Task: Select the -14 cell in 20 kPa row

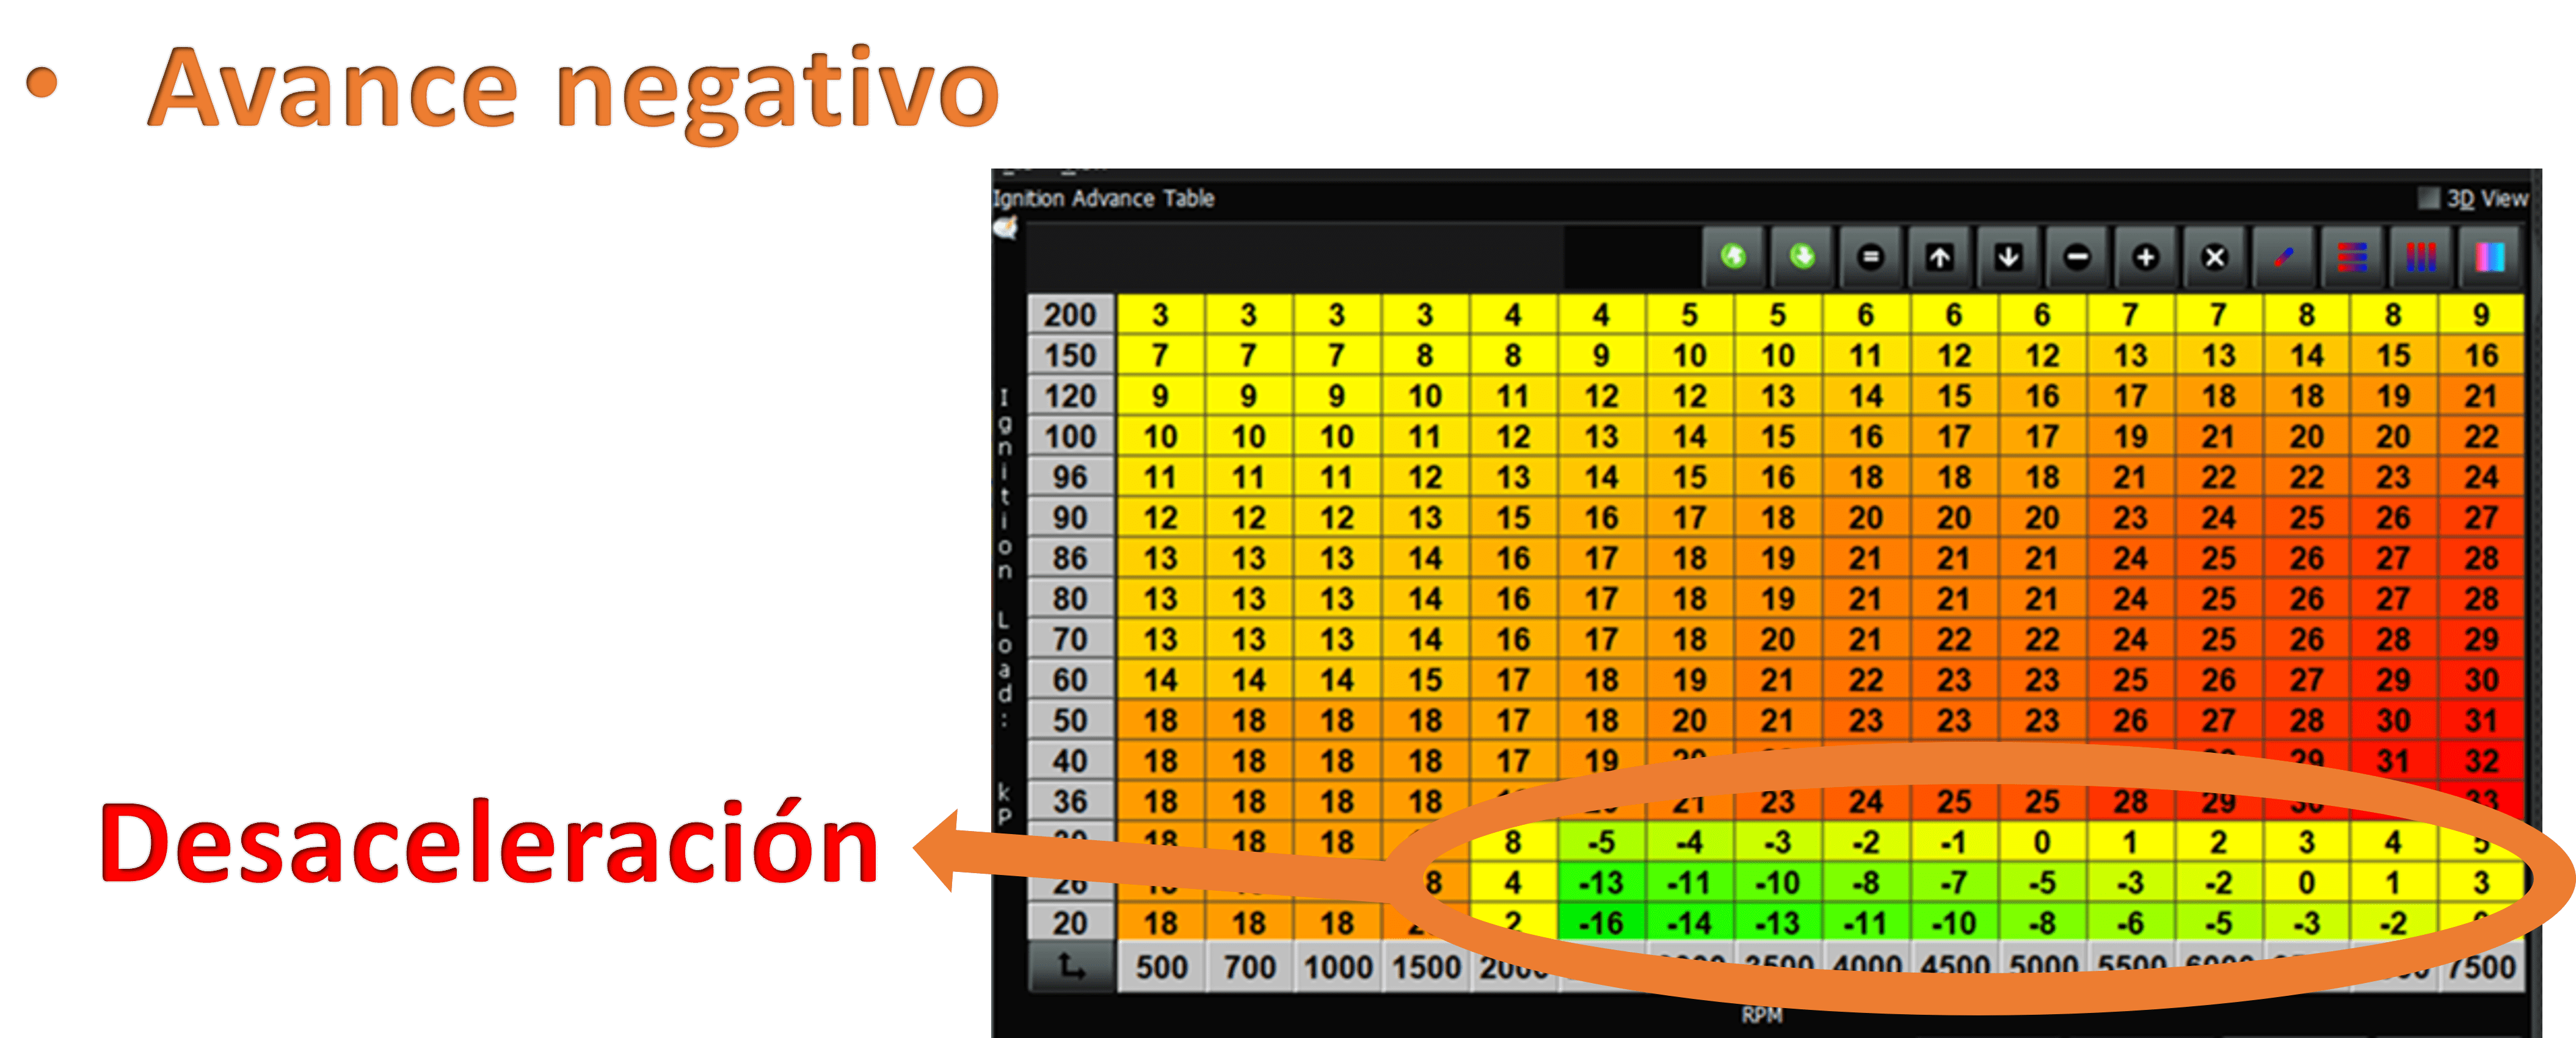Action: 1690,922
